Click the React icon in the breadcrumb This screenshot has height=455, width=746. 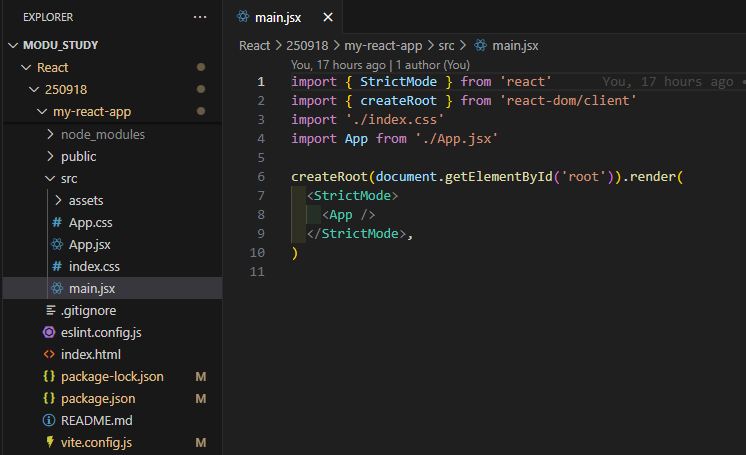tap(481, 45)
